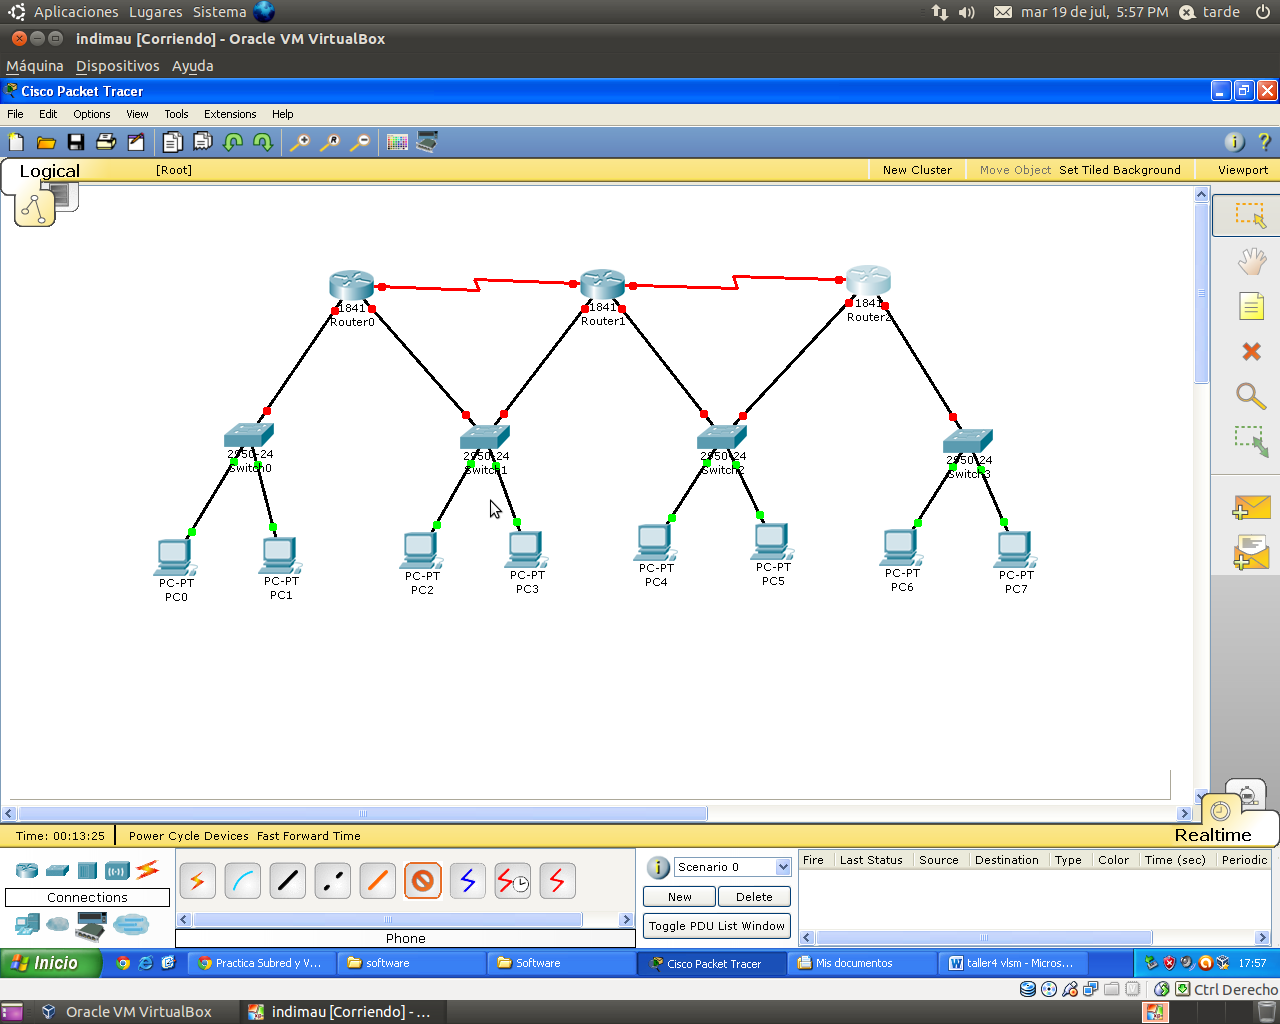
Task: Choose the WAN Emulation cloud category
Action: [58, 924]
